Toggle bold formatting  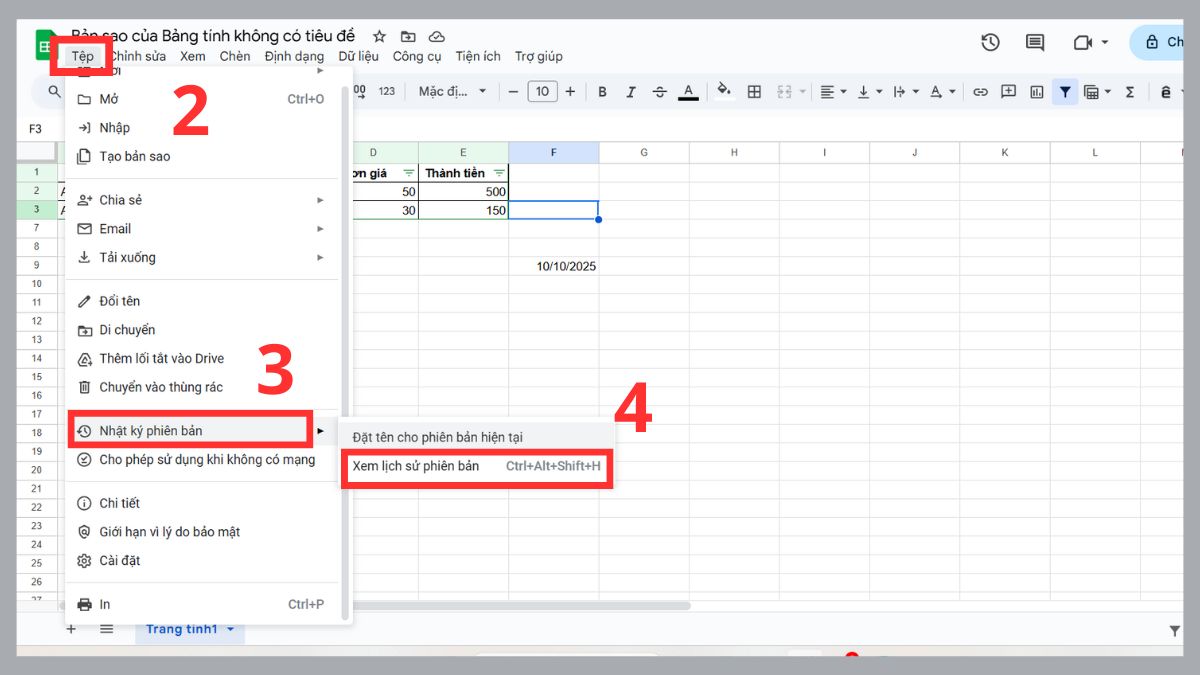click(602, 92)
